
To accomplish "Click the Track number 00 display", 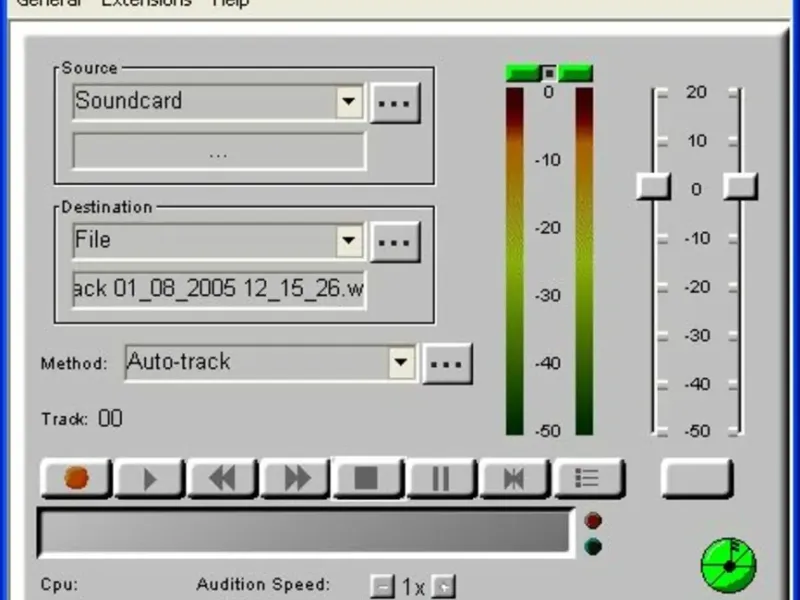I will coord(110,419).
